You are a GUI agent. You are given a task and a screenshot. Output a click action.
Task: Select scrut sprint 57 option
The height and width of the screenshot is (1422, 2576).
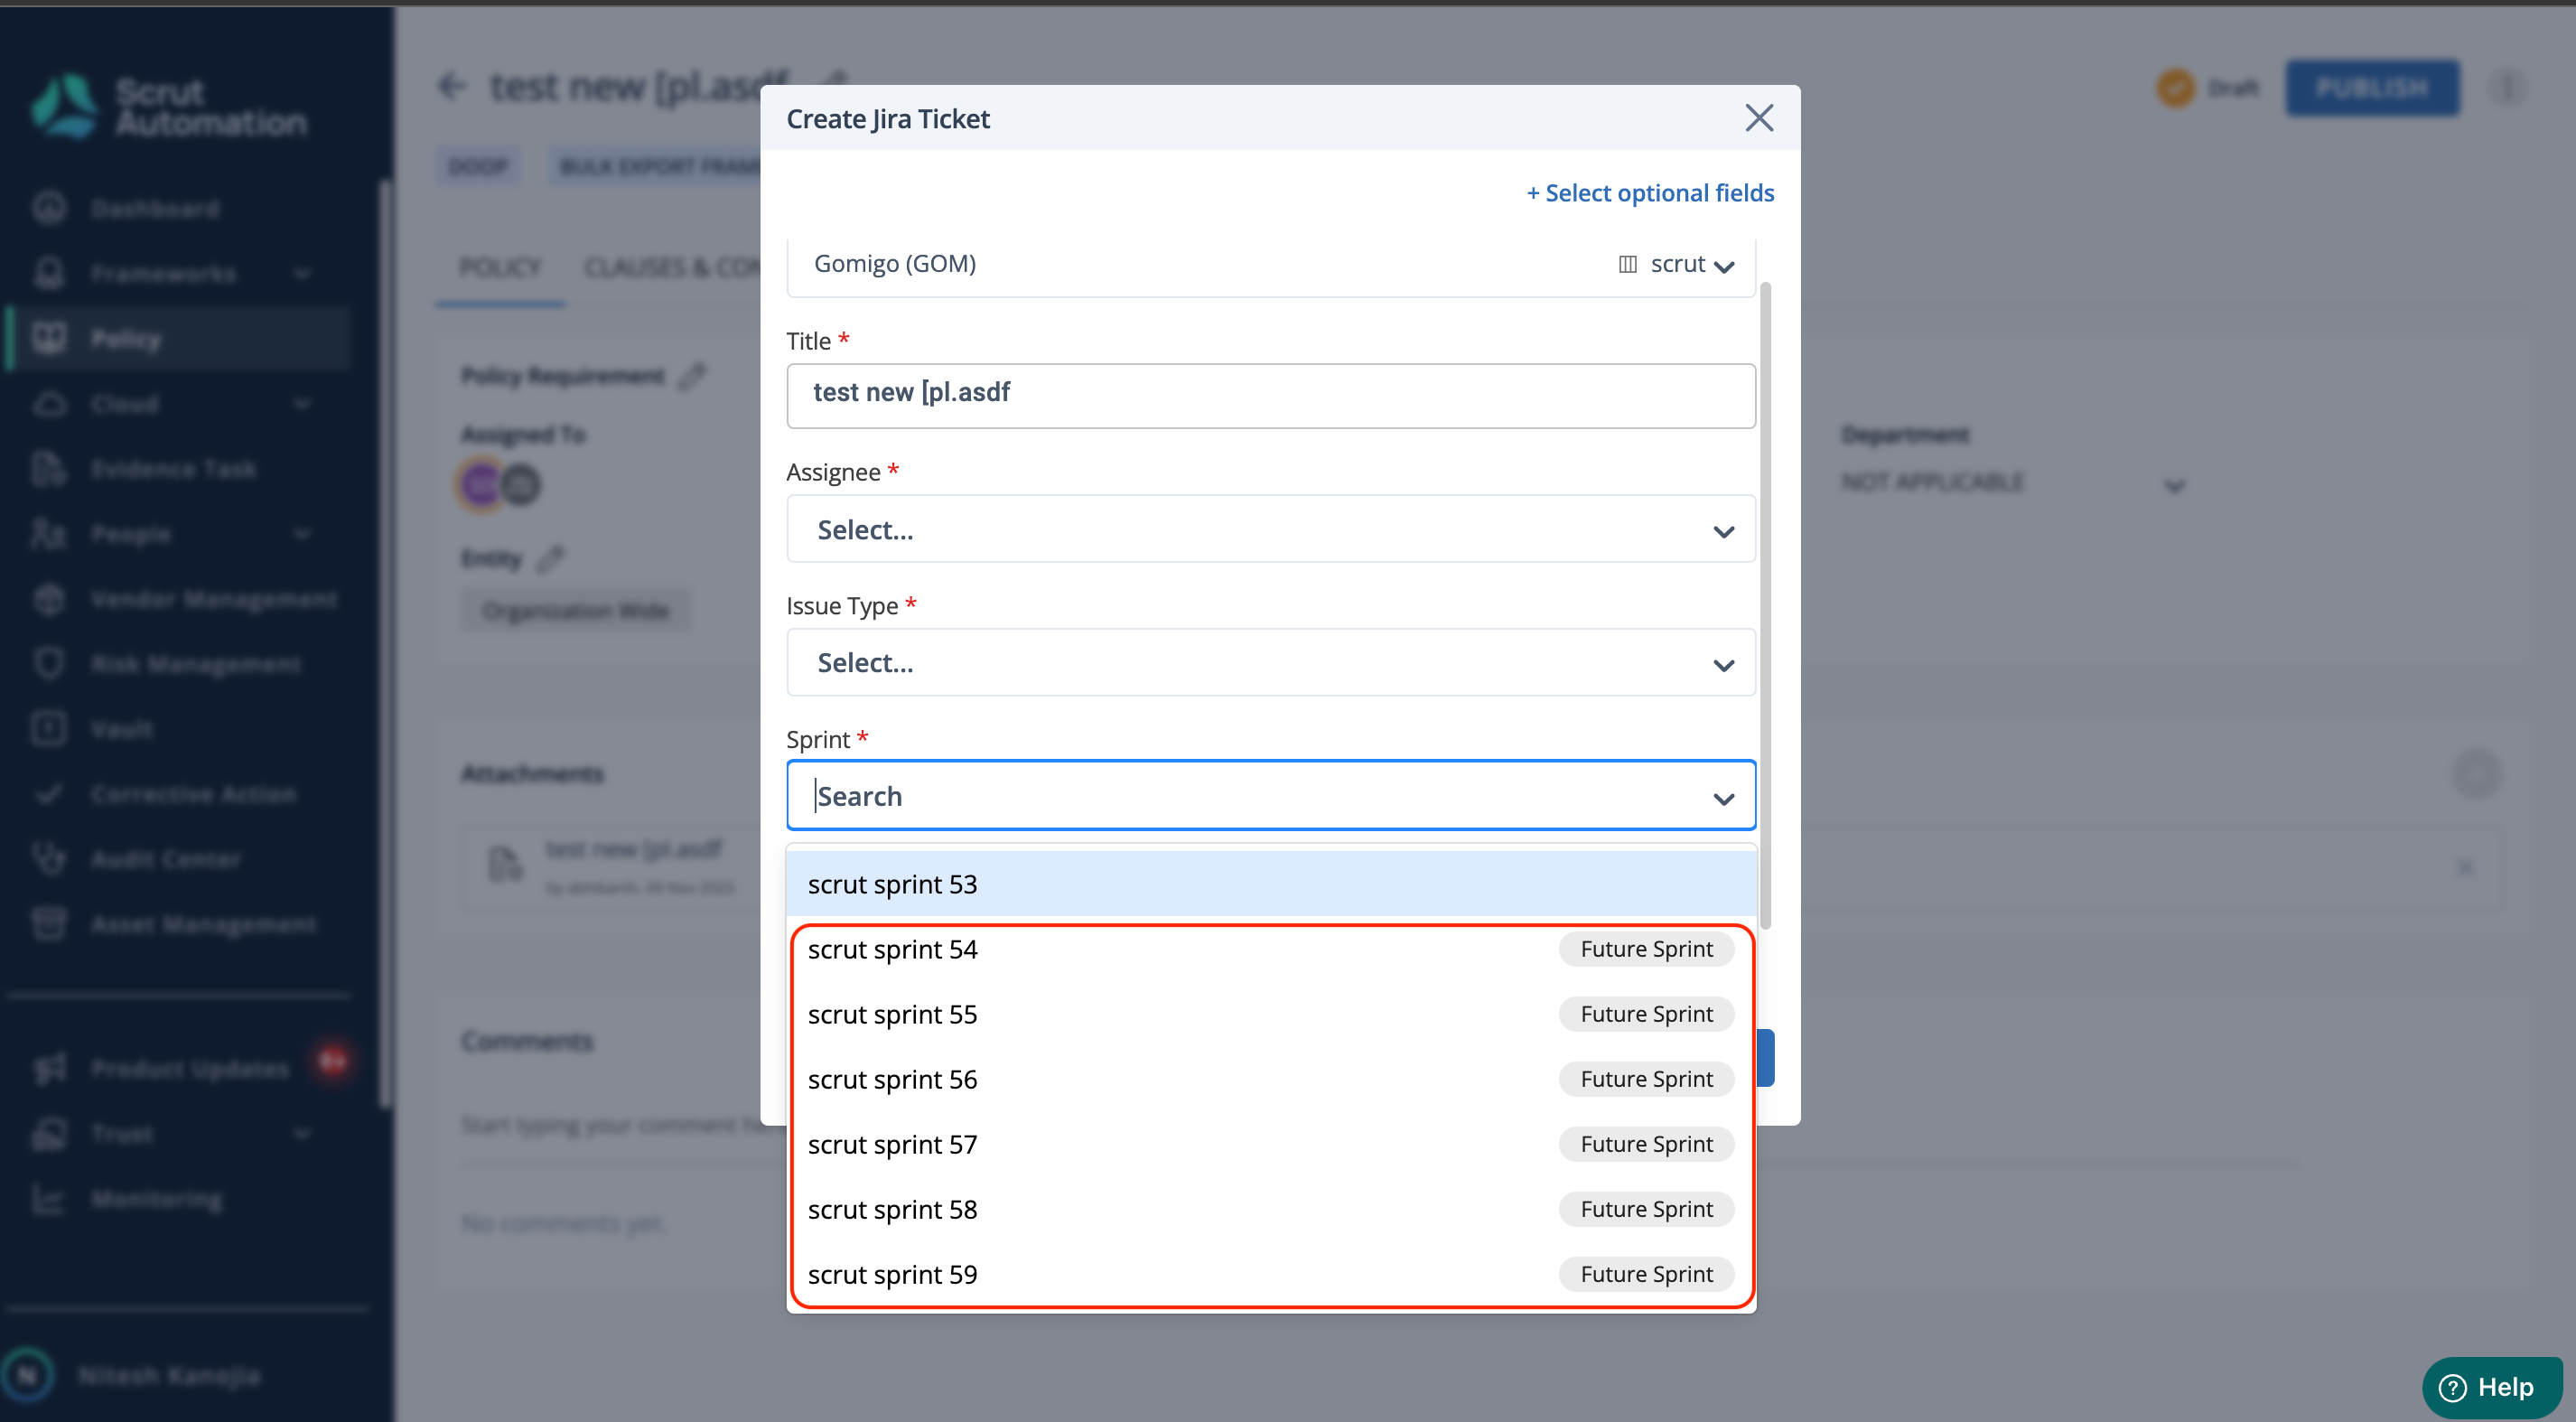click(1270, 1144)
